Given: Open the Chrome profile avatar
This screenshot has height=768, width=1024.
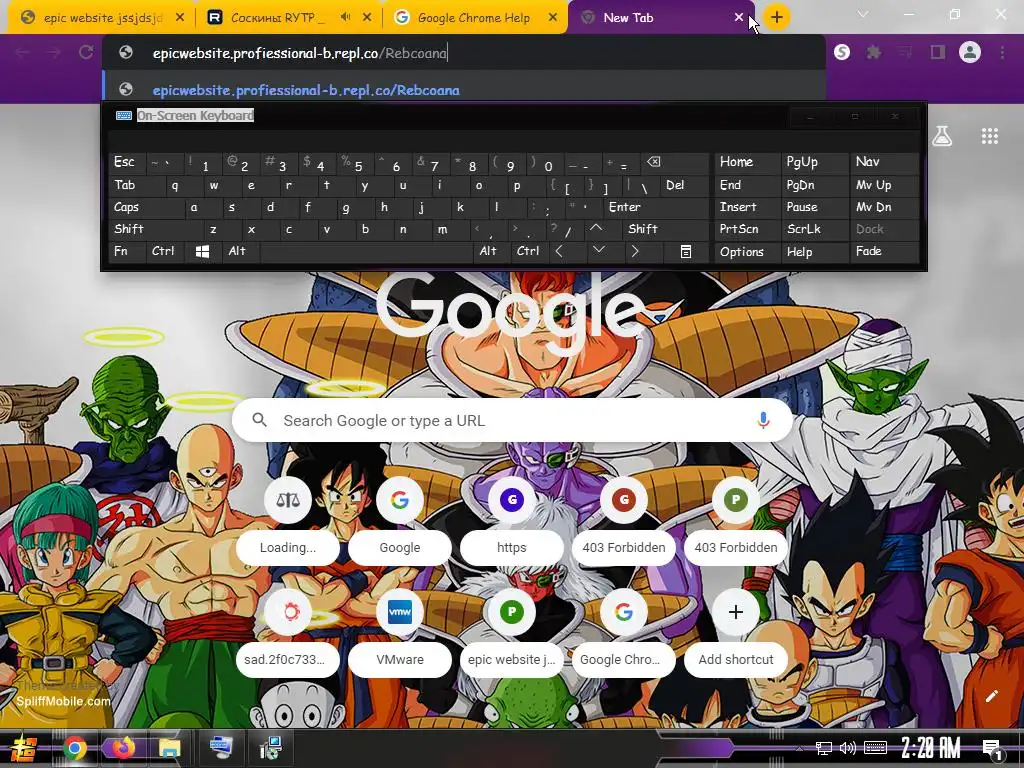Looking at the screenshot, I should 970,52.
